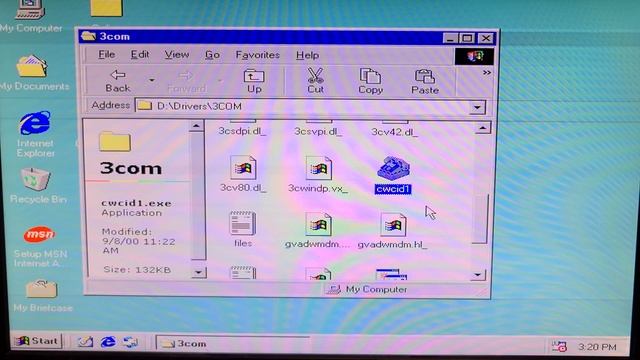Viewport: 640px width, 360px height.
Task: Expand the Address bar dropdown
Action: (477, 107)
